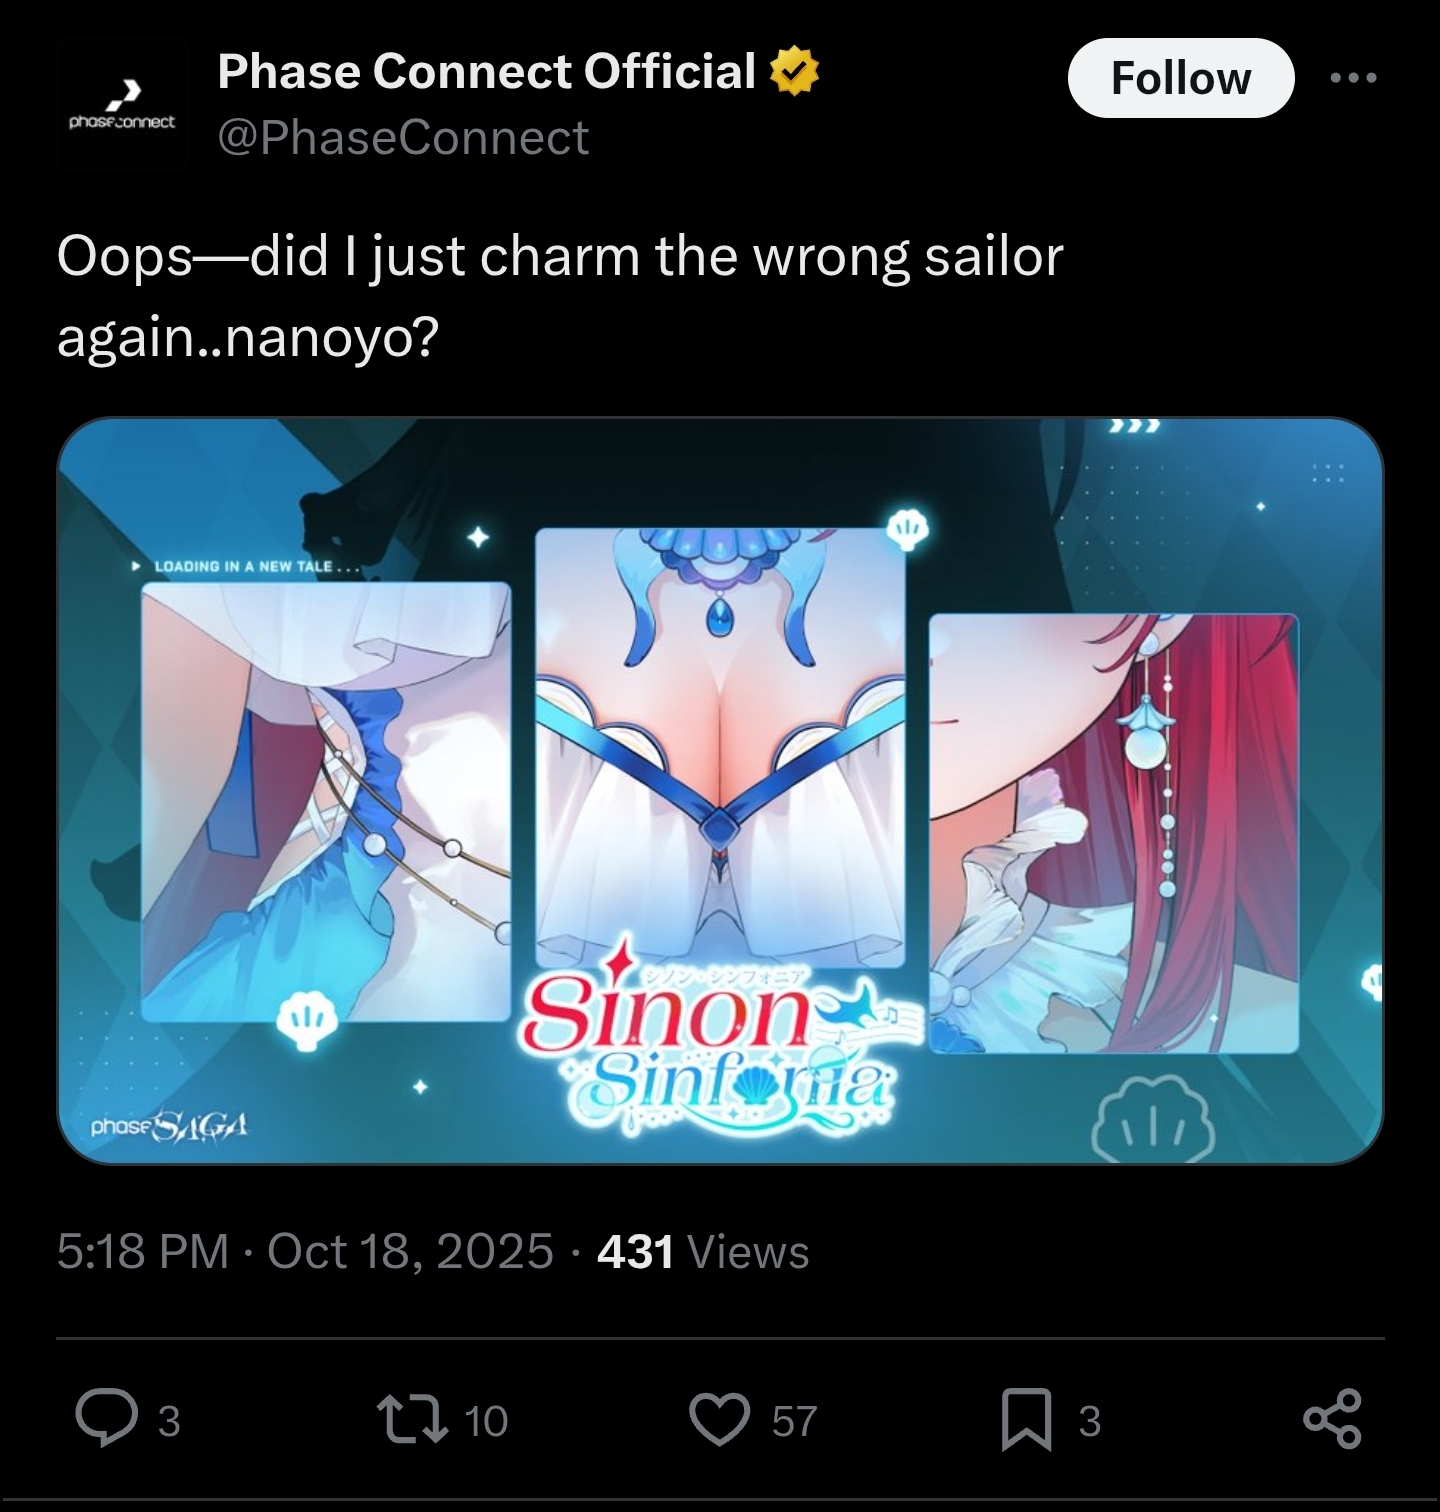The height and width of the screenshot is (1512, 1440).
Task: Open the Phase Connect Official display name
Action: [487, 72]
